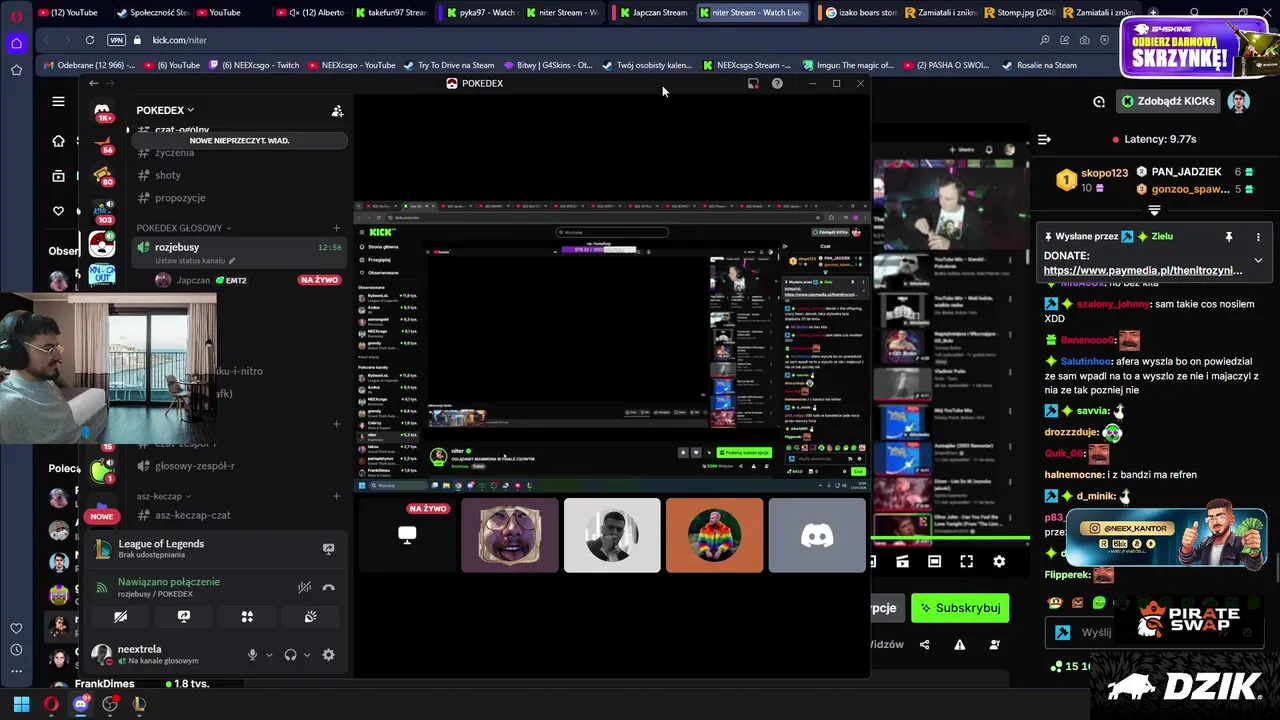The image size is (1280, 720).
Task: Open the paymedia donate link in chat
Action: click(1143, 270)
